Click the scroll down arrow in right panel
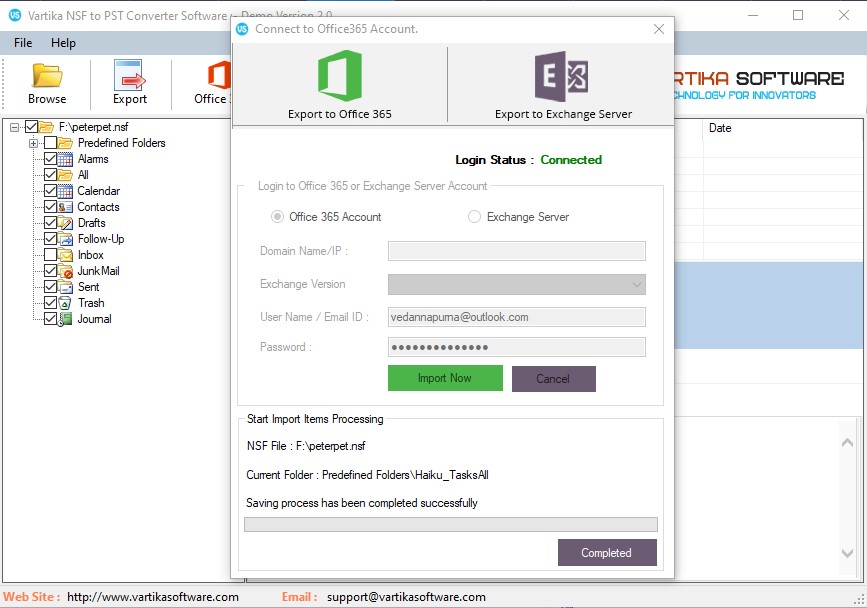This screenshot has height=608, width=867. (847, 553)
